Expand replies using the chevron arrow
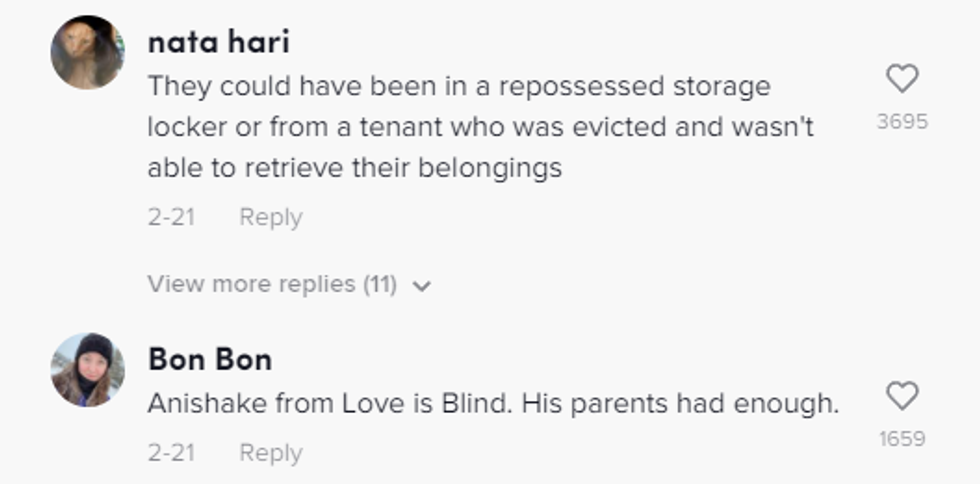 (x=422, y=286)
